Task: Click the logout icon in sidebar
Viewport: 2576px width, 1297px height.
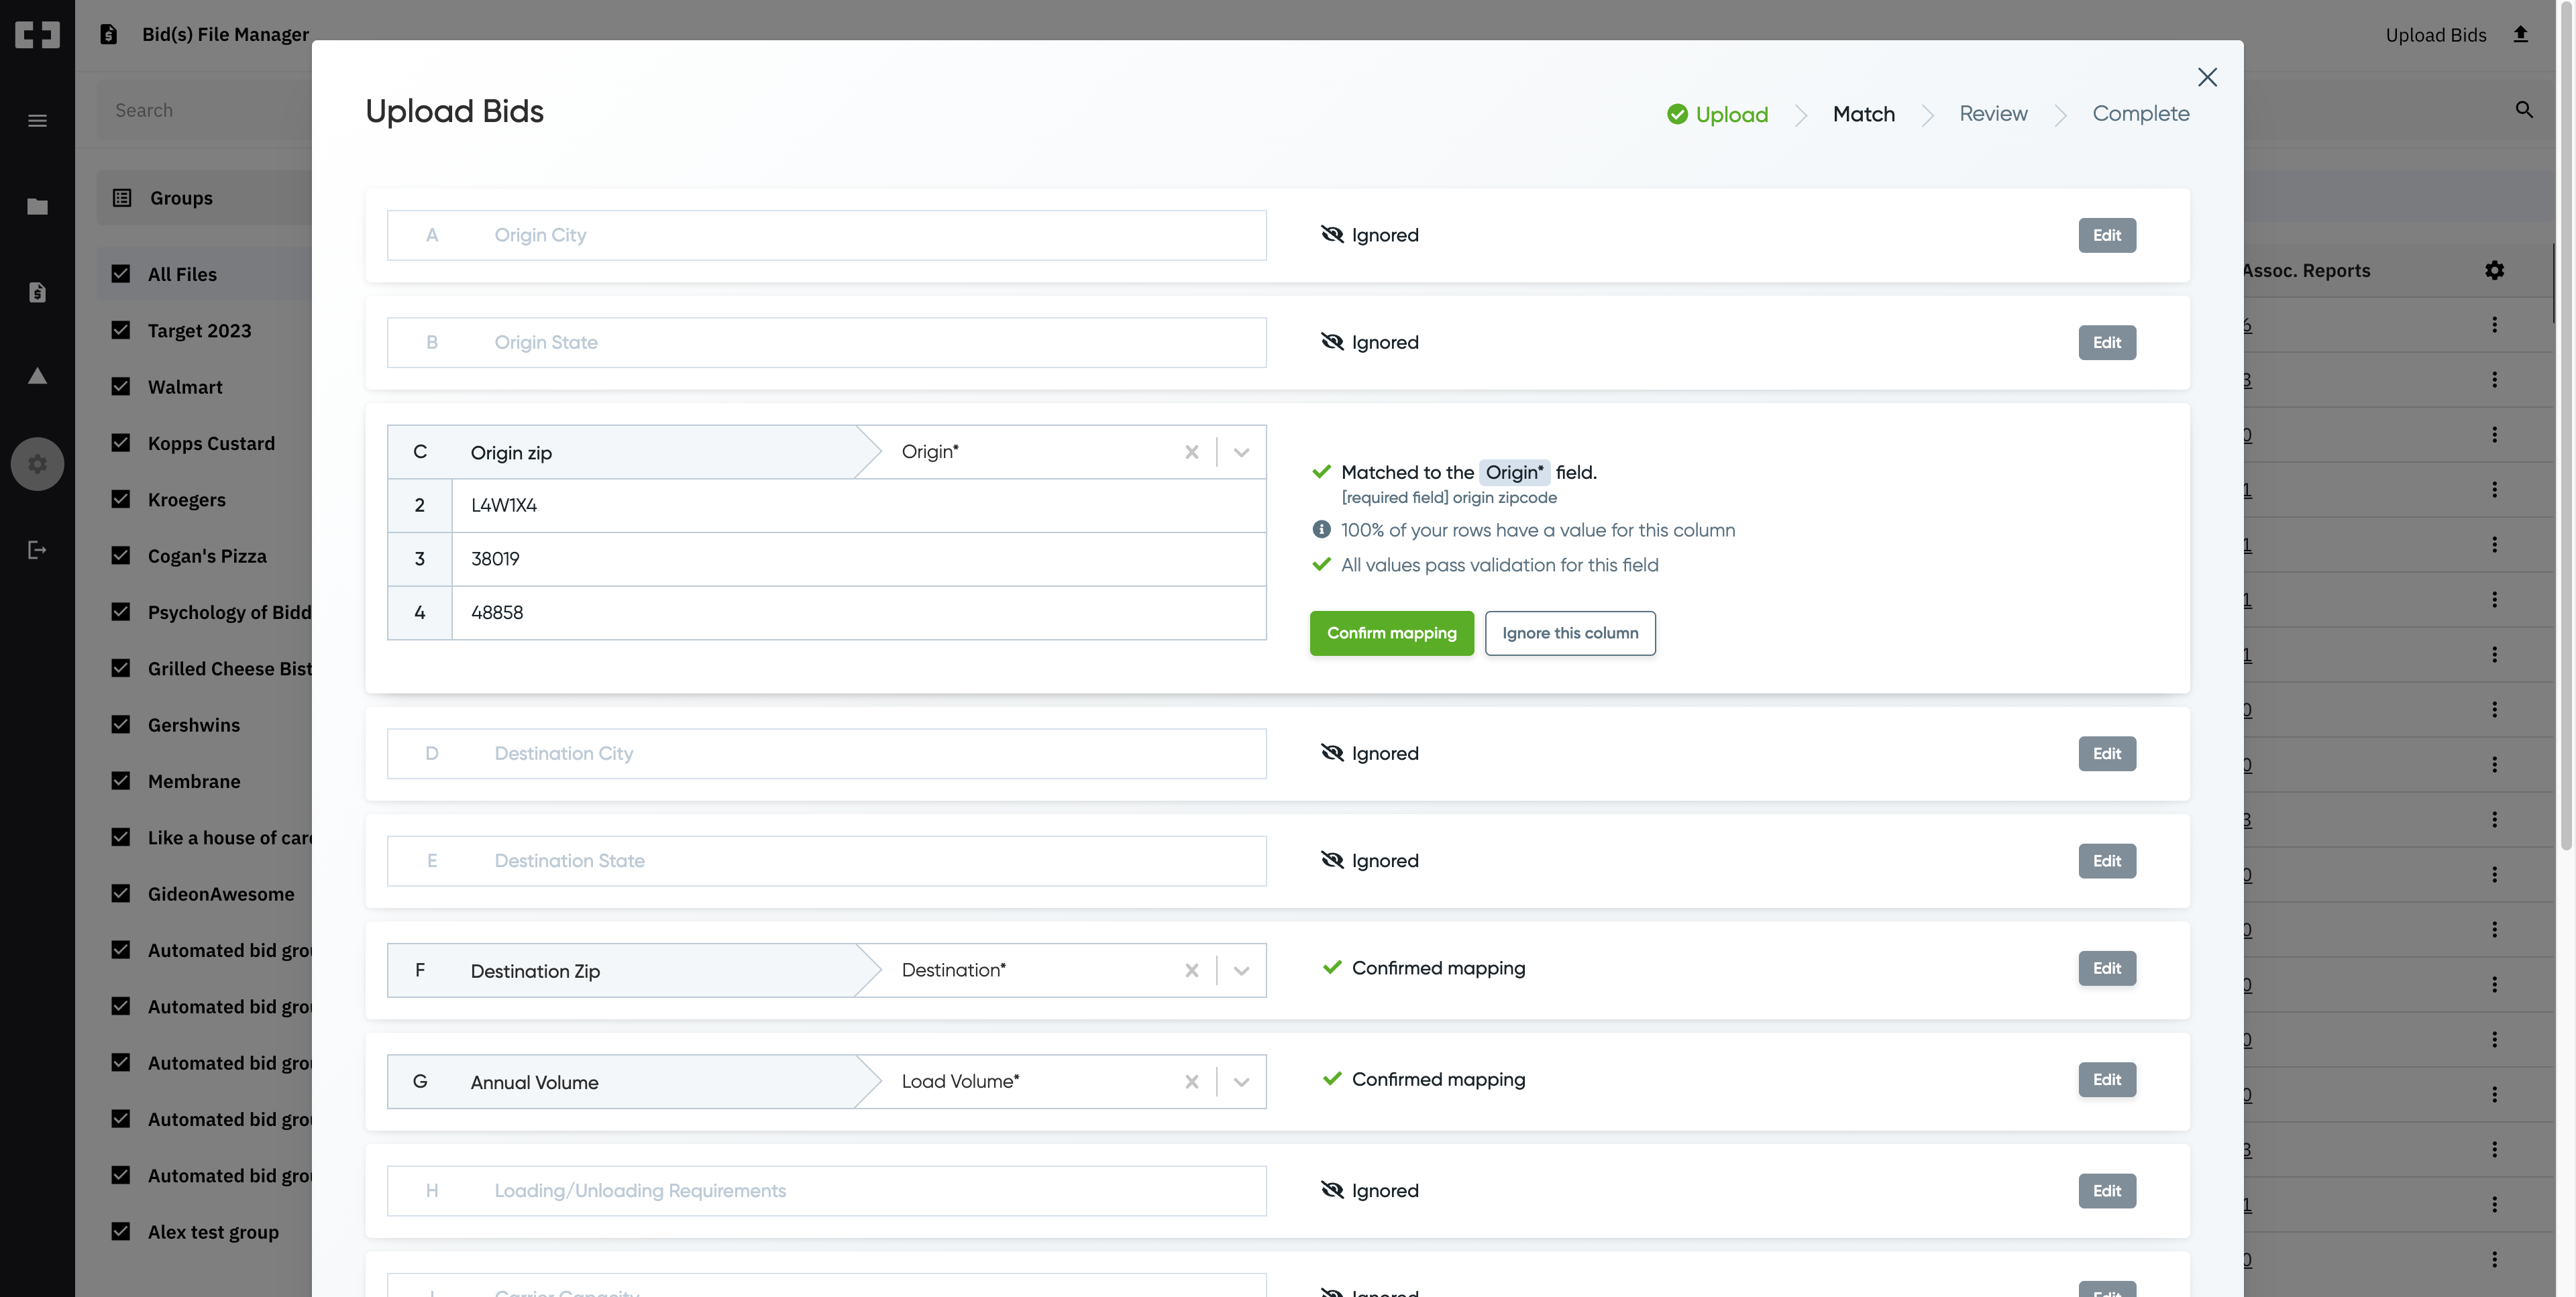Action: [x=37, y=549]
